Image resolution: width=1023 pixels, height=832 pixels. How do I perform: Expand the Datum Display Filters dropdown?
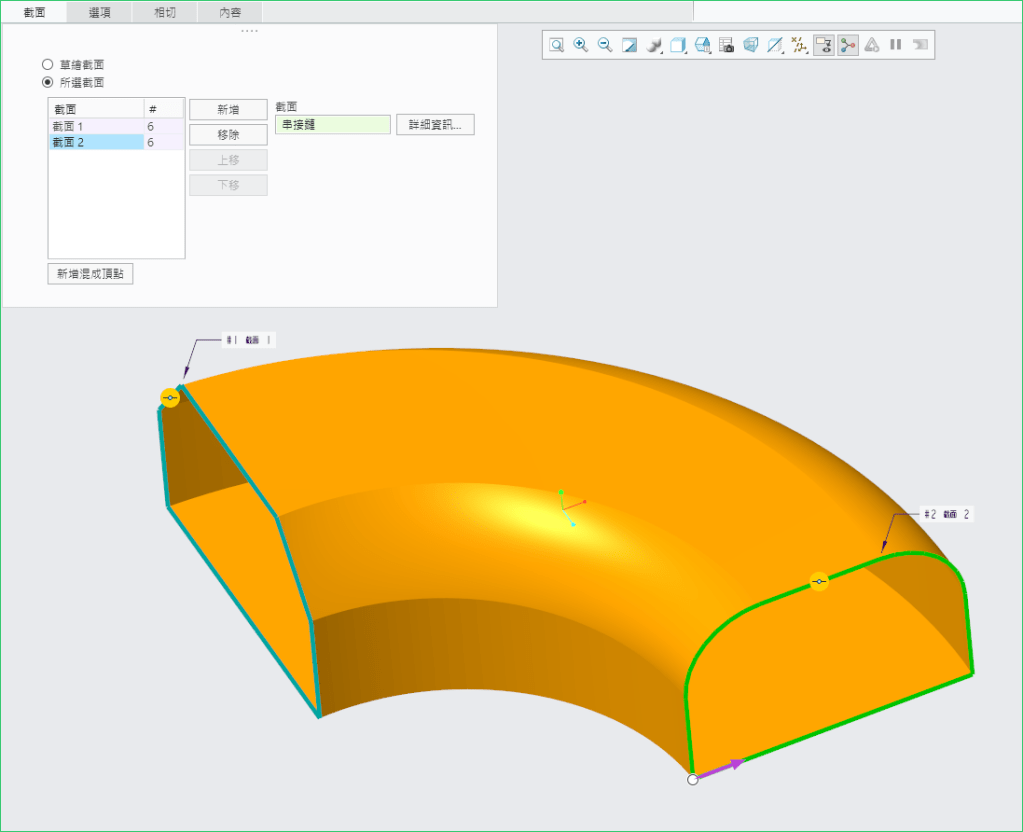click(x=799, y=45)
